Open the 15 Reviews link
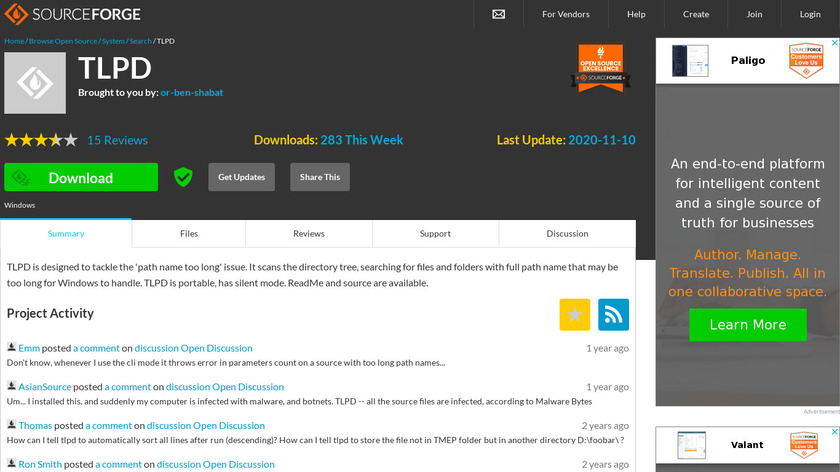Image resolution: width=840 pixels, height=472 pixels. 117,140
